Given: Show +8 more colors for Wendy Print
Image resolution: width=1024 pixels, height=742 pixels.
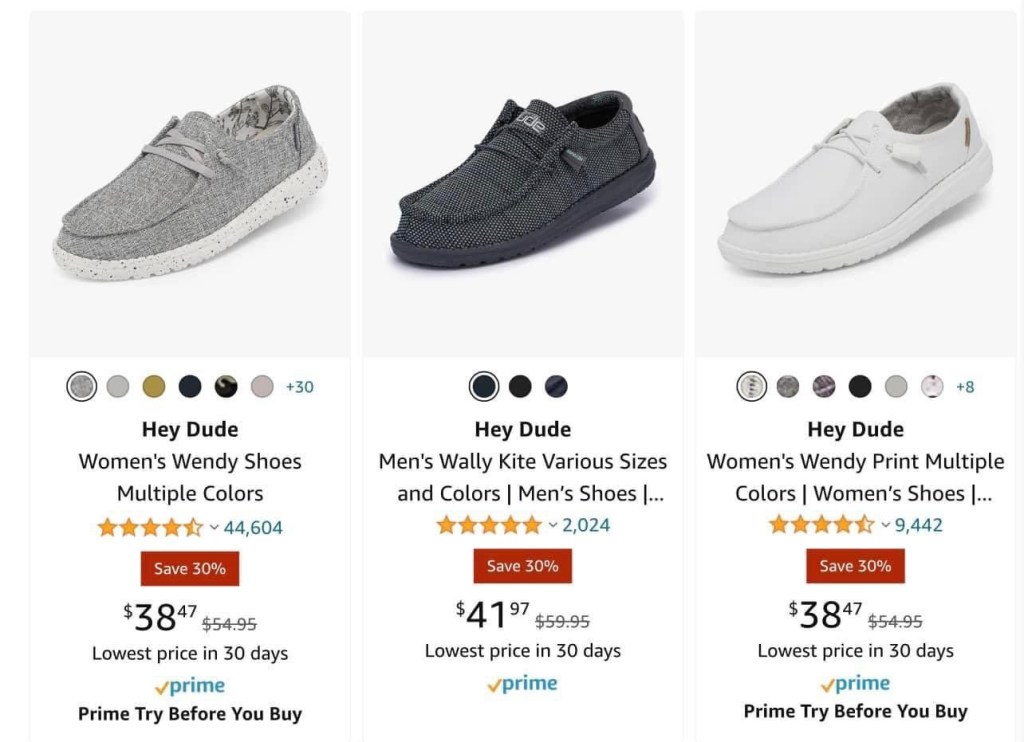Looking at the screenshot, I should point(965,387).
